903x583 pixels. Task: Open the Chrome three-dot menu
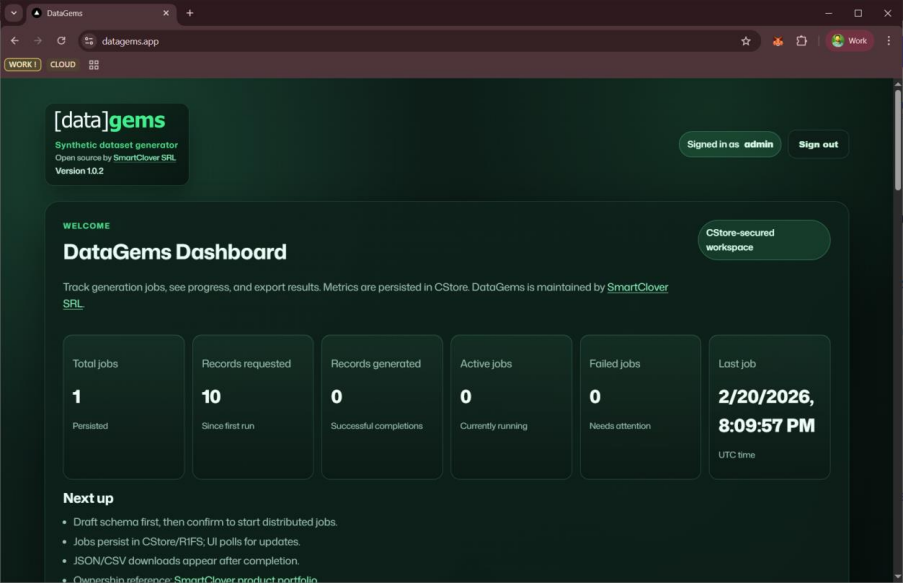(x=888, y=40)
